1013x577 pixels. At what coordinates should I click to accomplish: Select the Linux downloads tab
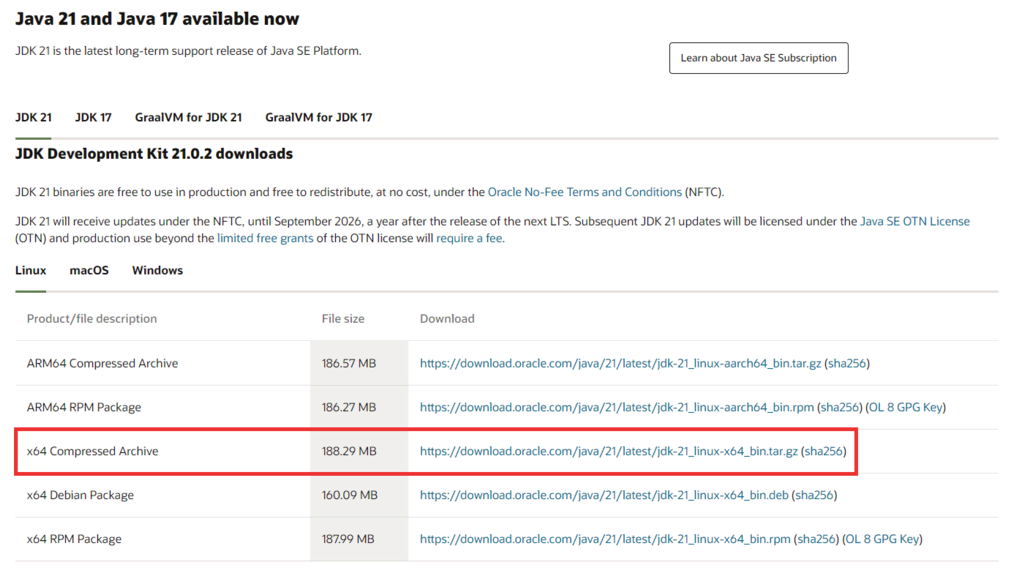(x=30, y=270)
